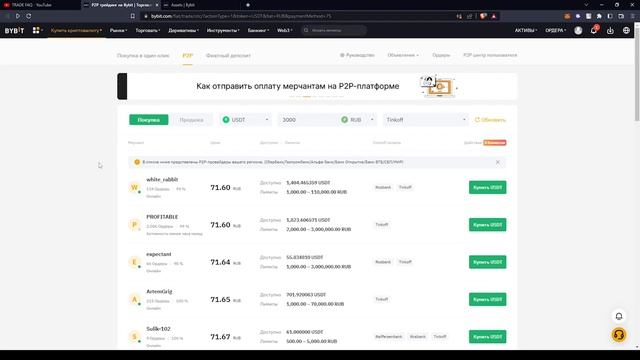Click the Обновить refresh link
The image size is (640, 360).
click(490, 120)
